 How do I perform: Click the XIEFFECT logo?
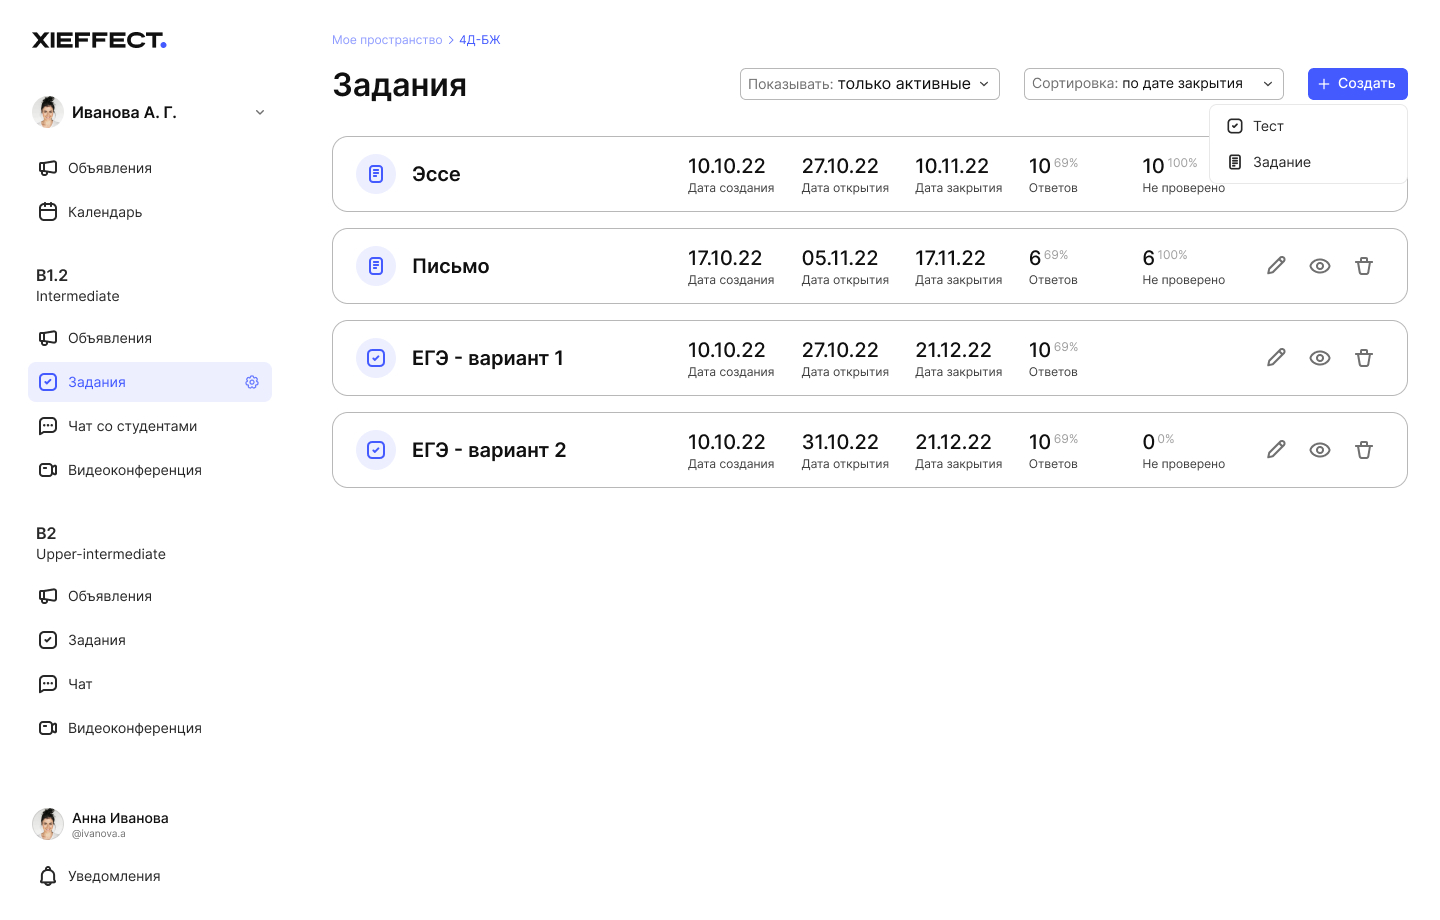click(99, 40)
